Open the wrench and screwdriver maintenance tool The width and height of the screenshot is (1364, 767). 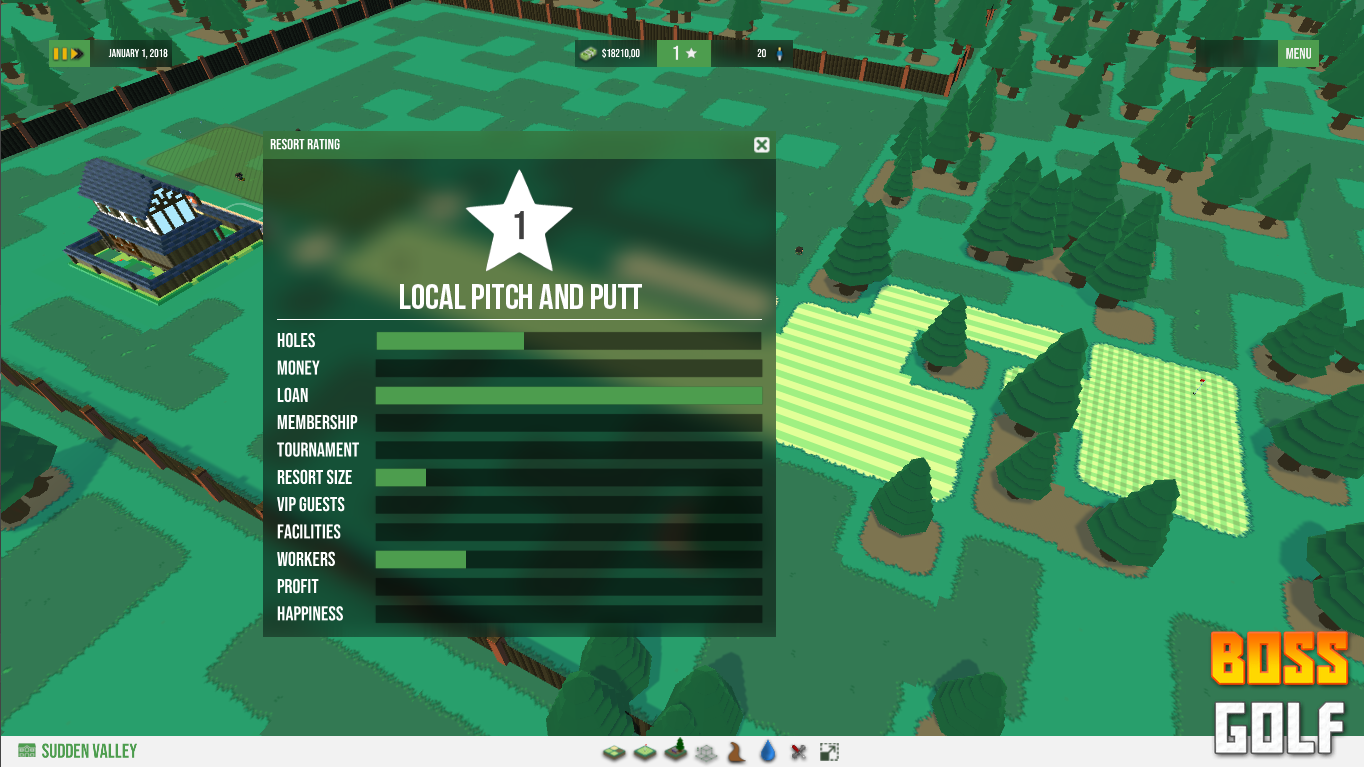798,752
